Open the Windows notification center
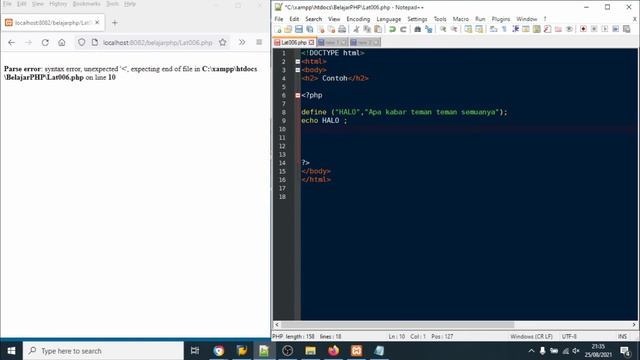 click(x=625, y=351)
